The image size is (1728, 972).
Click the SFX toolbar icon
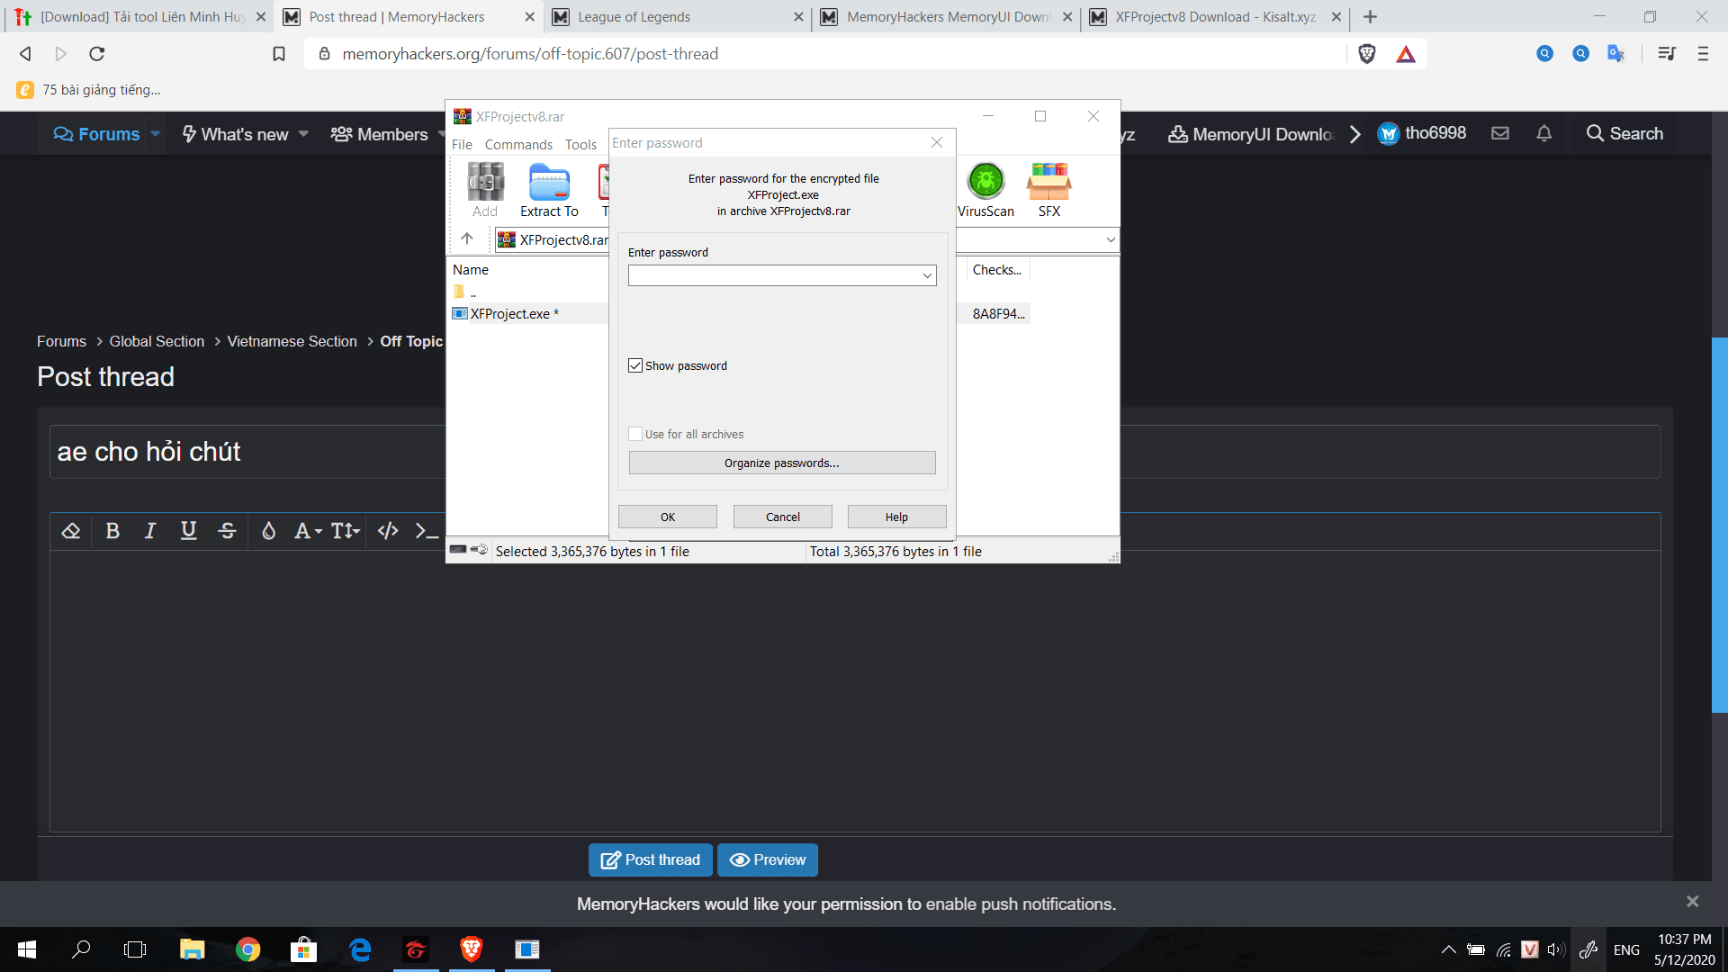[x=1049, y=190]
